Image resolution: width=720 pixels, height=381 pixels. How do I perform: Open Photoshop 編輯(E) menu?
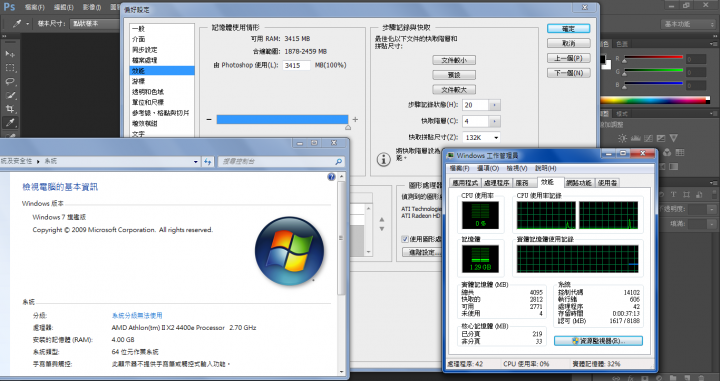tap(63, 7)
